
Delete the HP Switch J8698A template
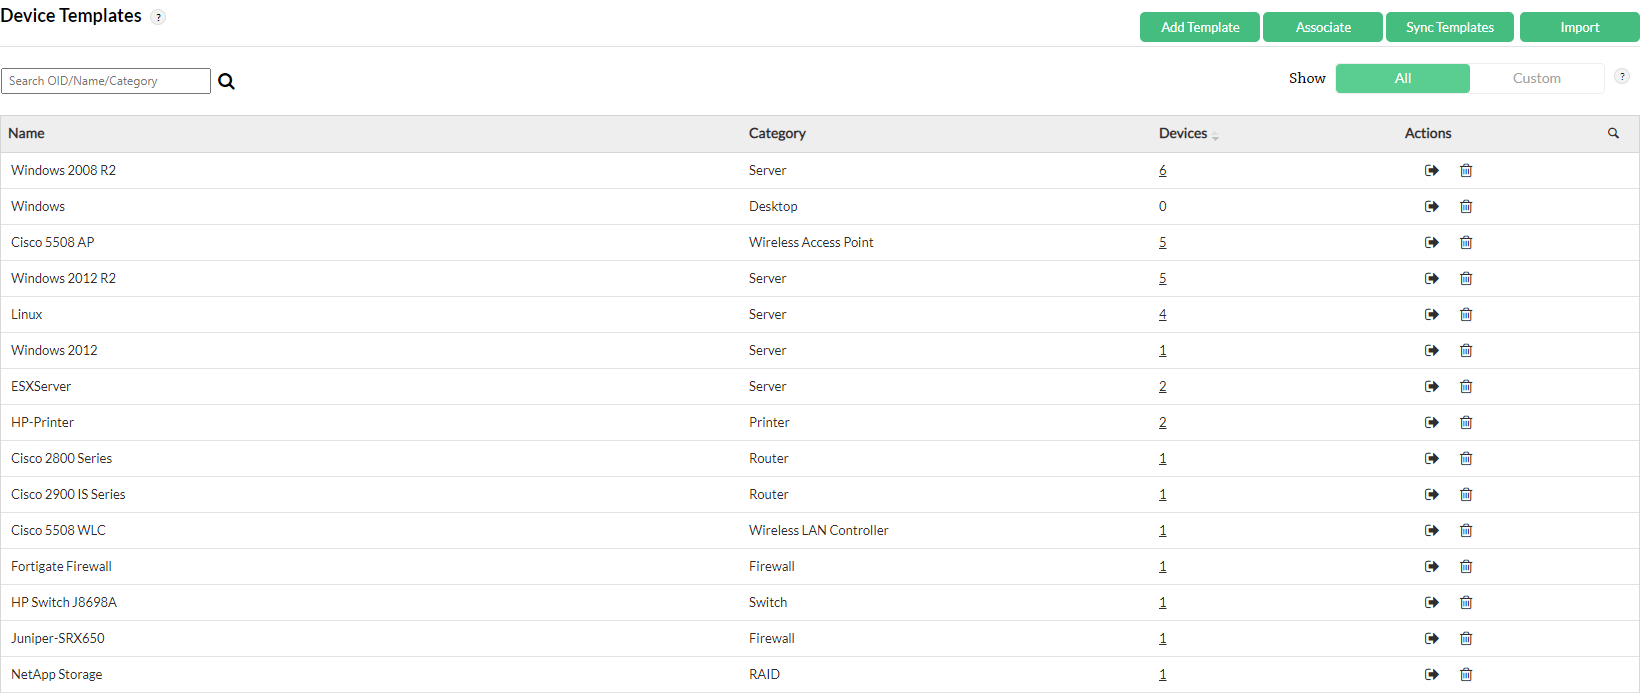pos(1466,602)
